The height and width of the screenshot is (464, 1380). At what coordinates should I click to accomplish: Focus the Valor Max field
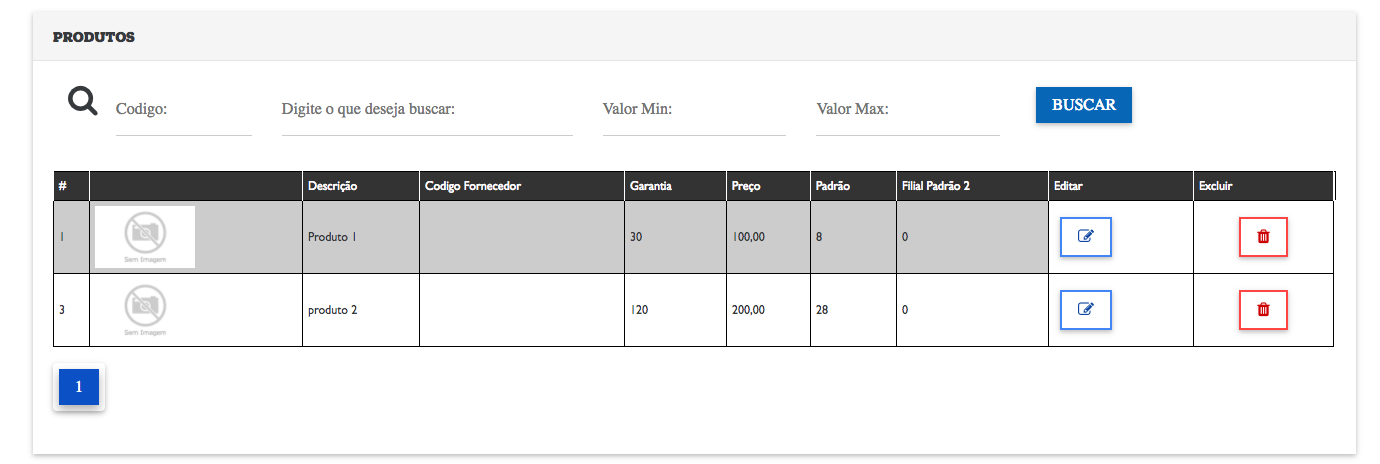click(x=908, y=110)
